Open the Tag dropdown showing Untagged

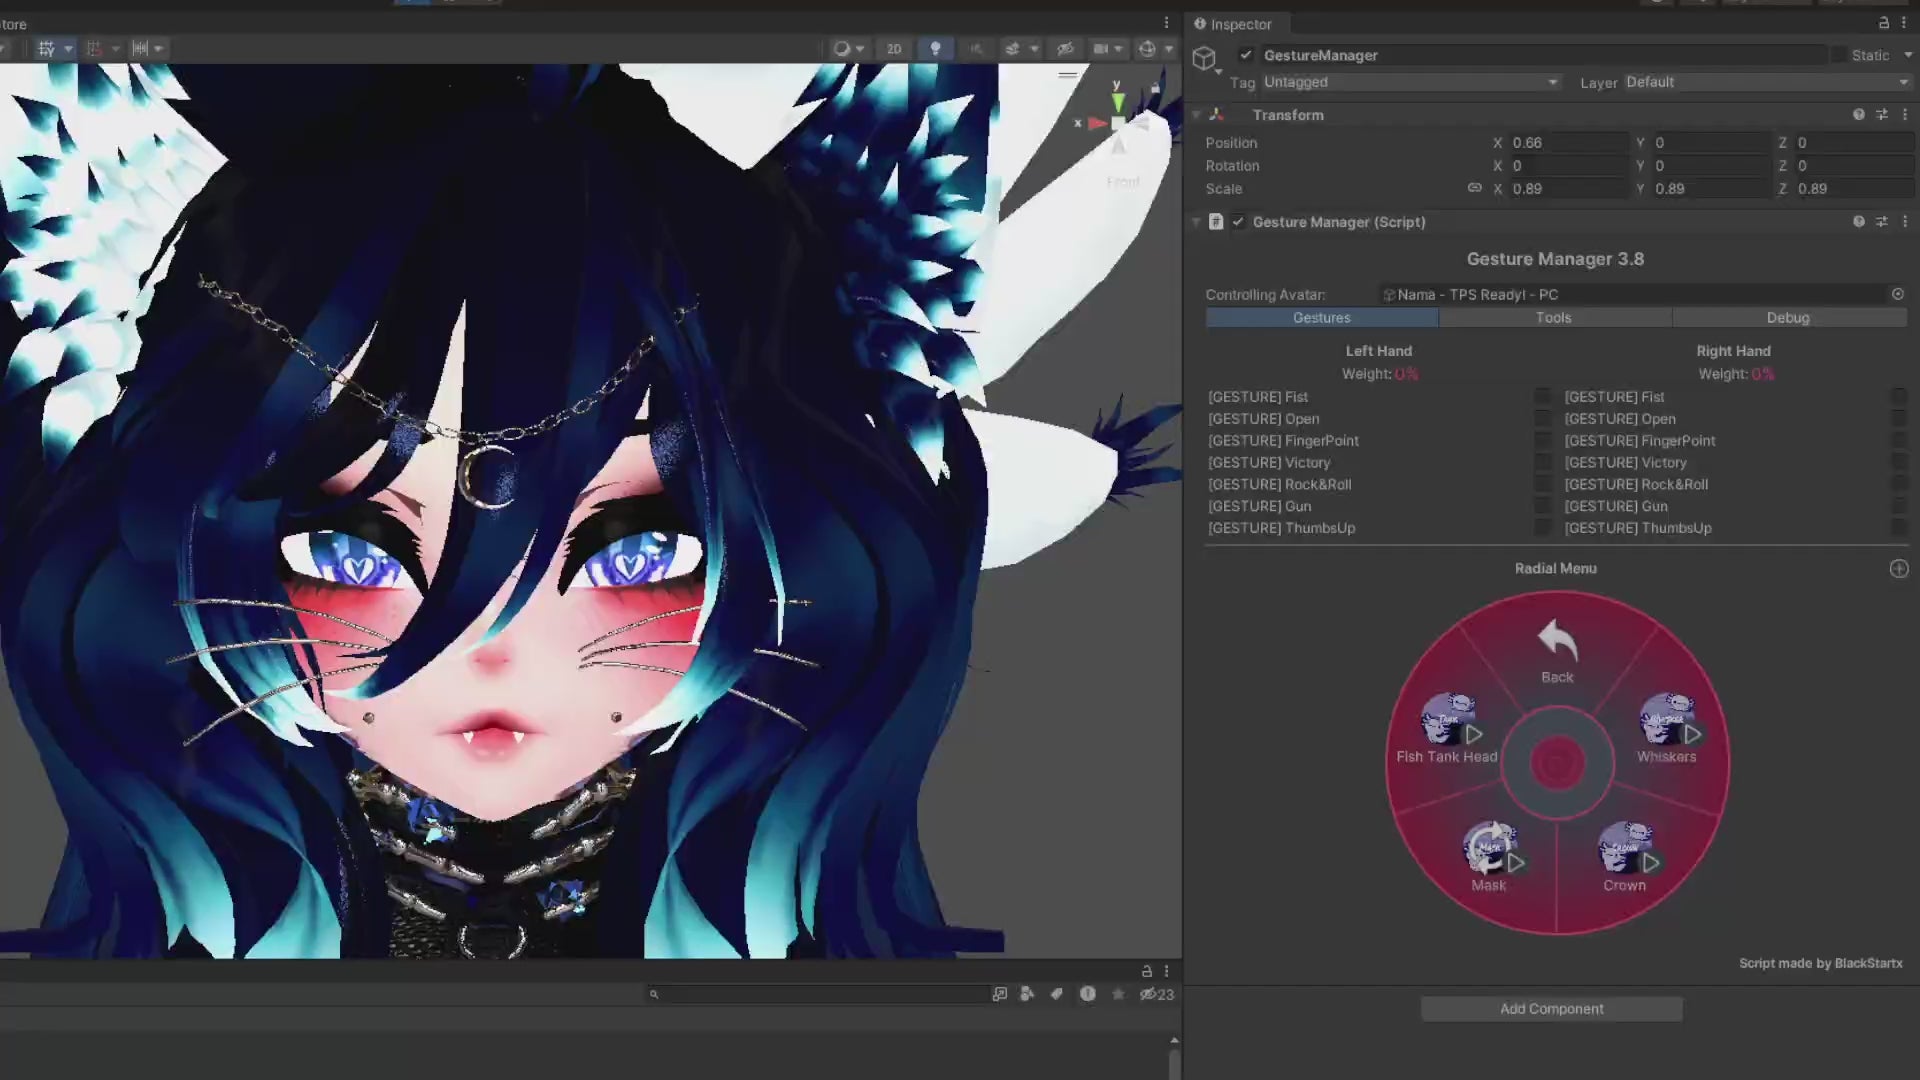(x=1410, y=82)
